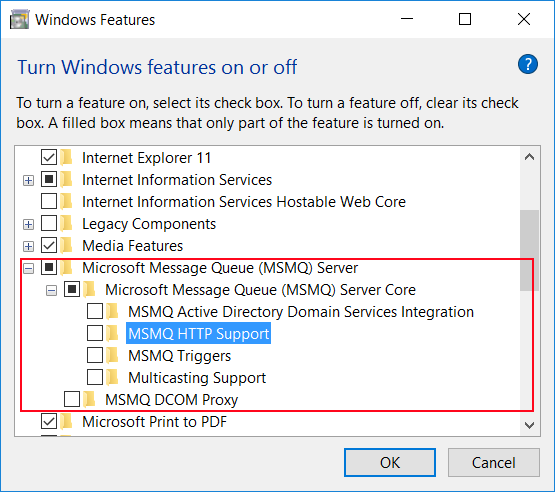
Task: Click the Legacy Components folder icon
Action: pos(67,224)
